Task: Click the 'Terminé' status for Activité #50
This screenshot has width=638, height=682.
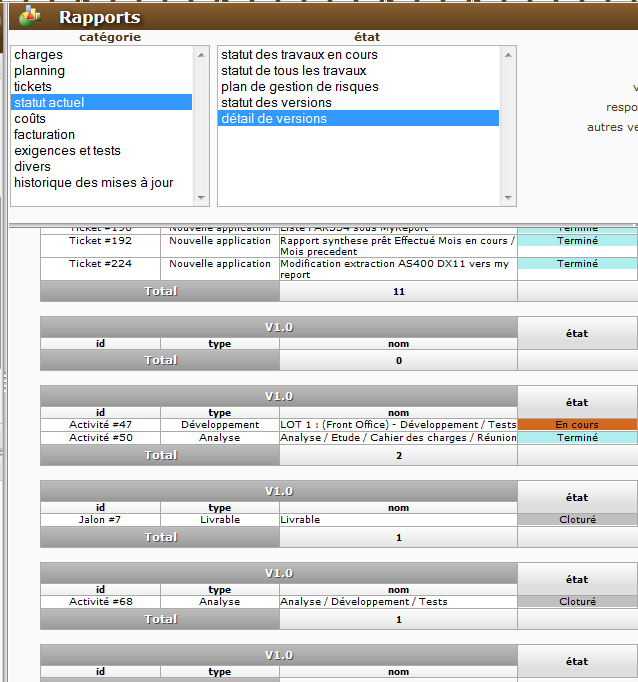Action: (x=577, y=438)
